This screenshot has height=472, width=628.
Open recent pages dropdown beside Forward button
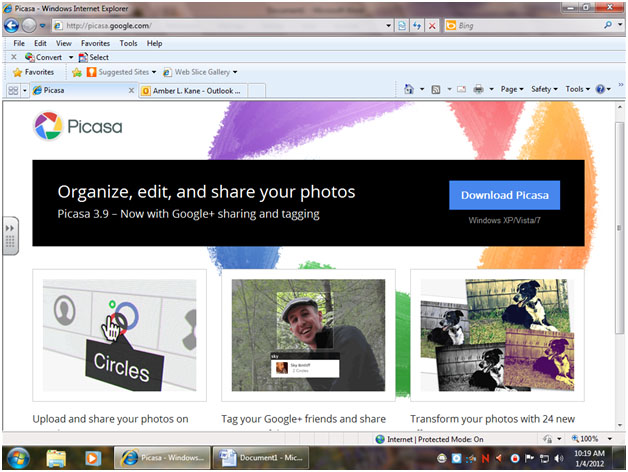[x=42, y=26]
